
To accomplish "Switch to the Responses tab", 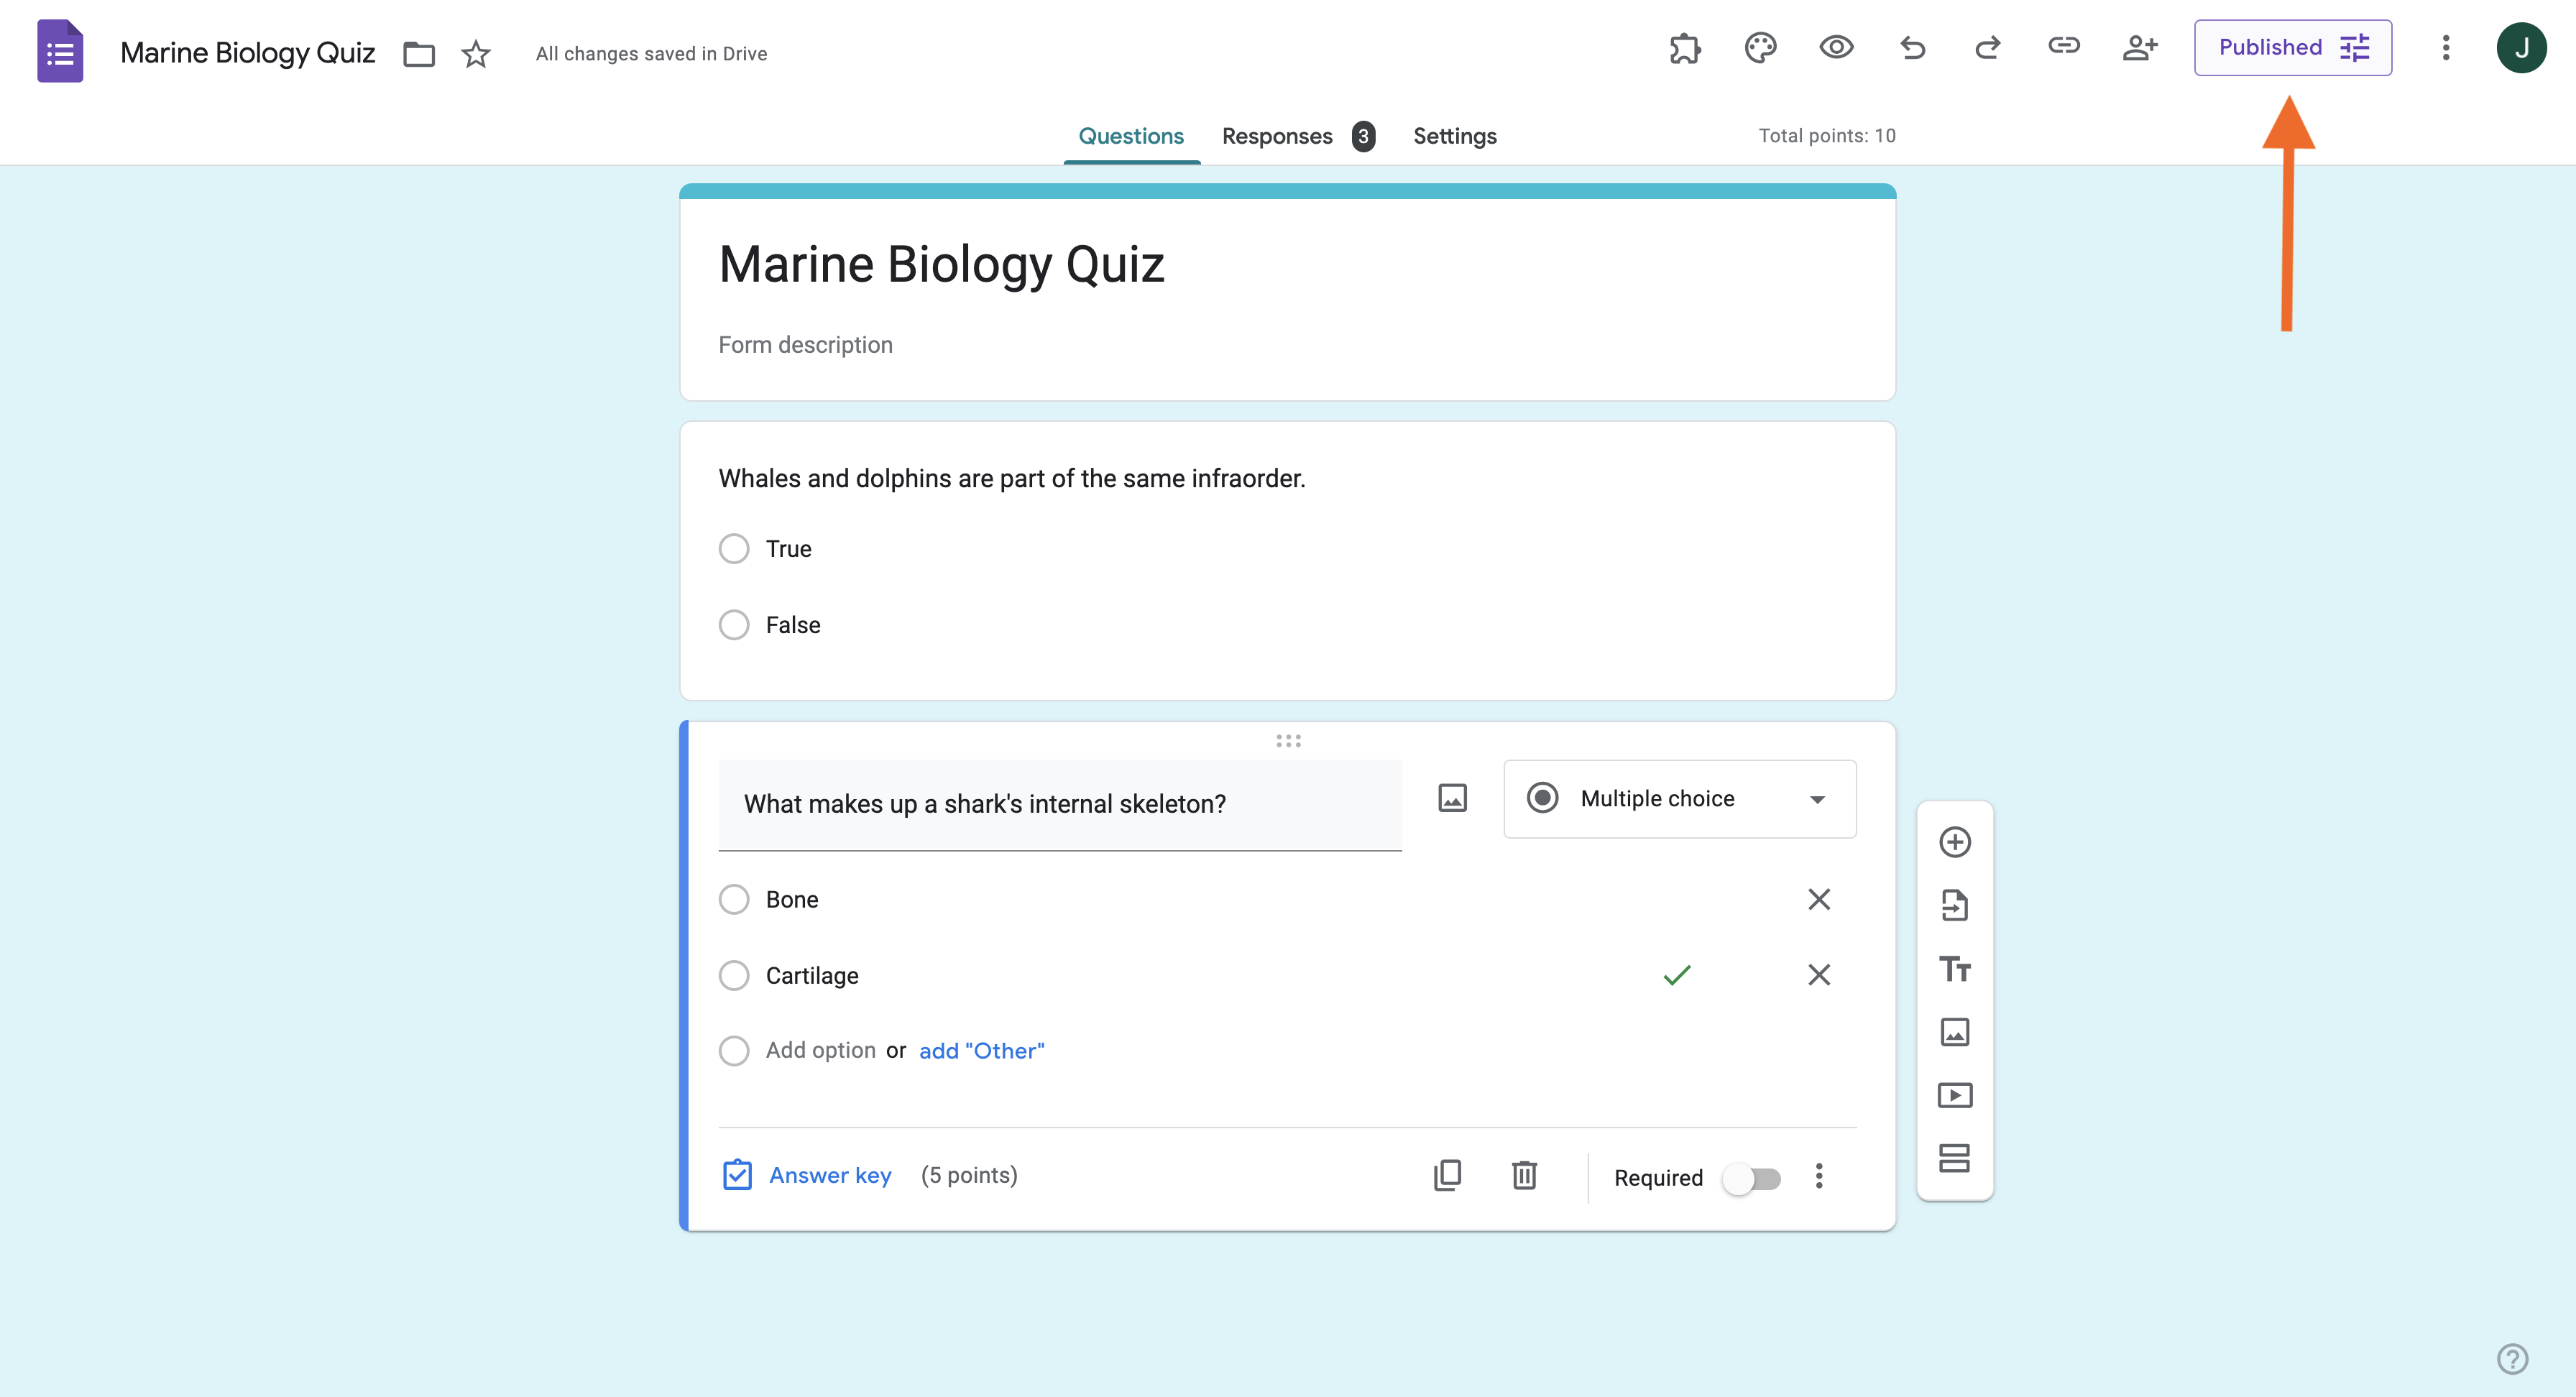I will (1277, 136).
